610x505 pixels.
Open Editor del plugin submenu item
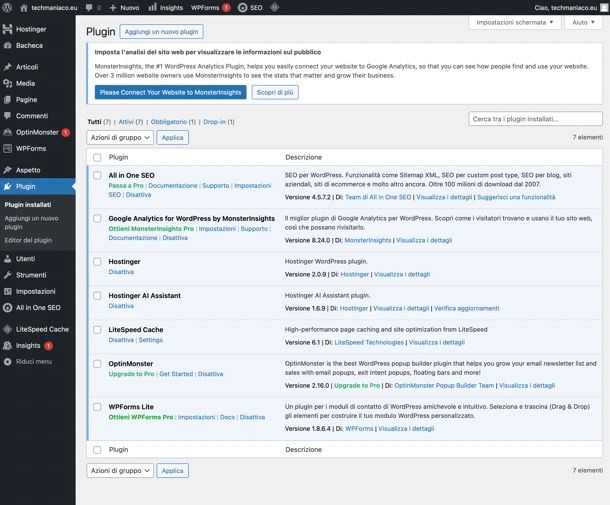pyautogui.click(x=28, y=240)
